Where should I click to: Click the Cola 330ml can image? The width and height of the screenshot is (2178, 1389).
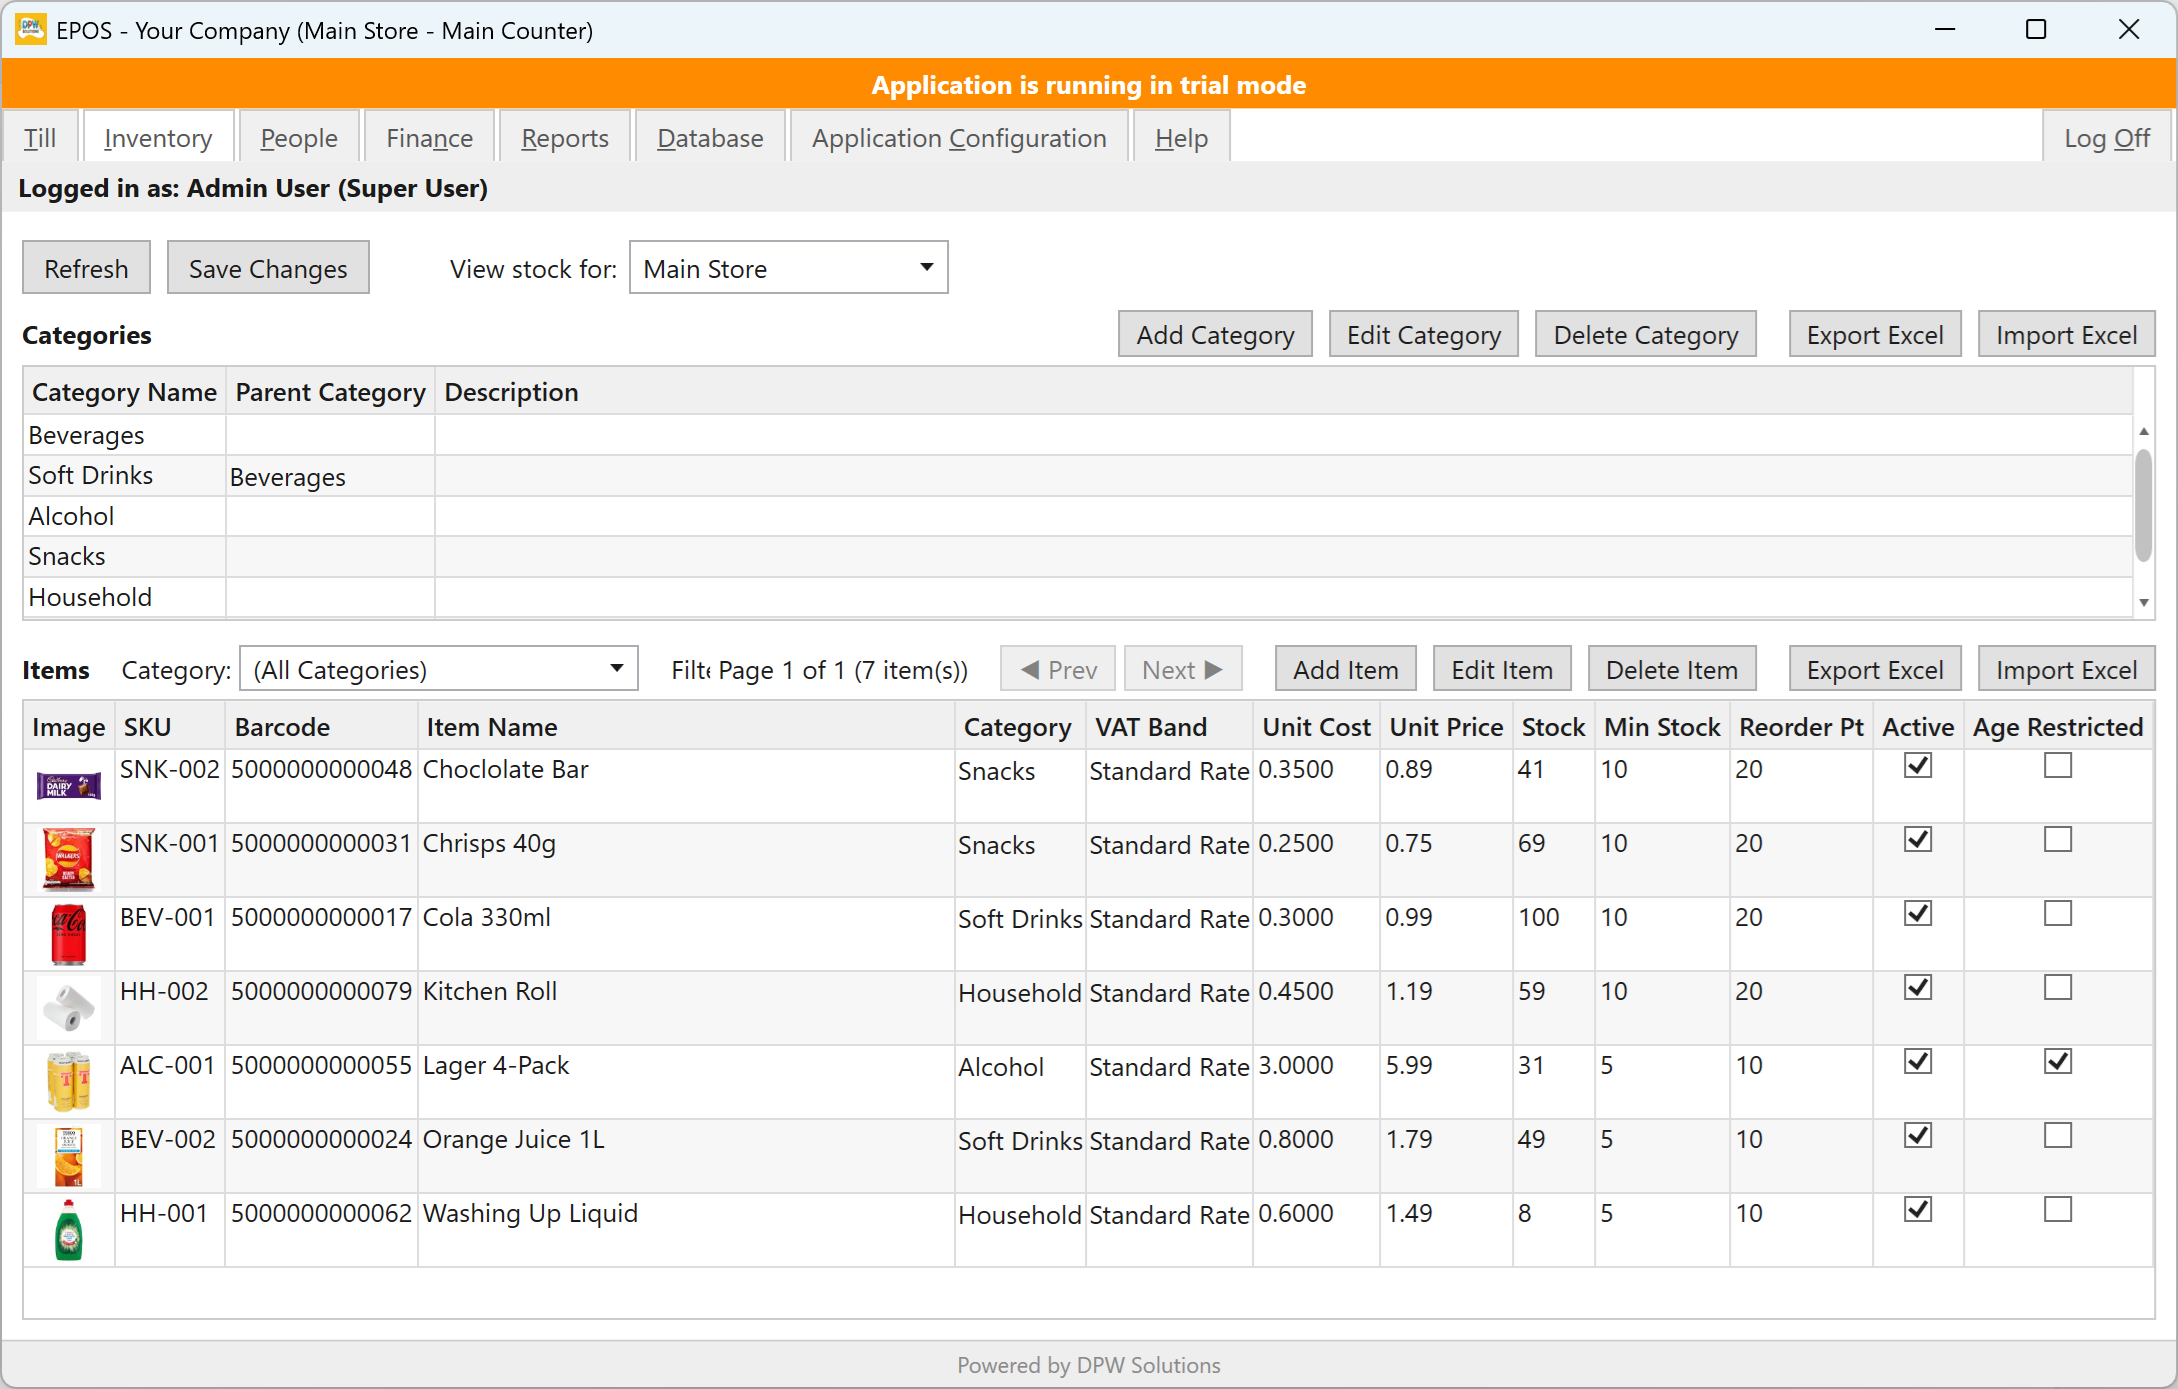pyautogui.click(x=68, y=933)
